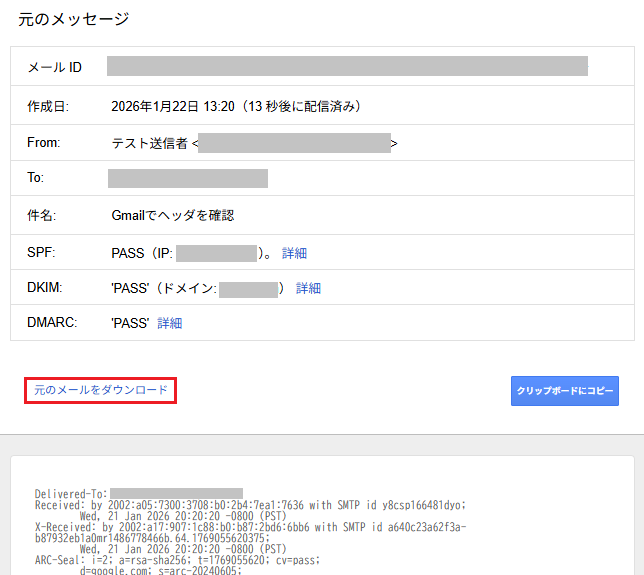Click the クリップボードにコピー button
Image resolution: width=644 pixels, height=575 pixels.
coord(565,391)
